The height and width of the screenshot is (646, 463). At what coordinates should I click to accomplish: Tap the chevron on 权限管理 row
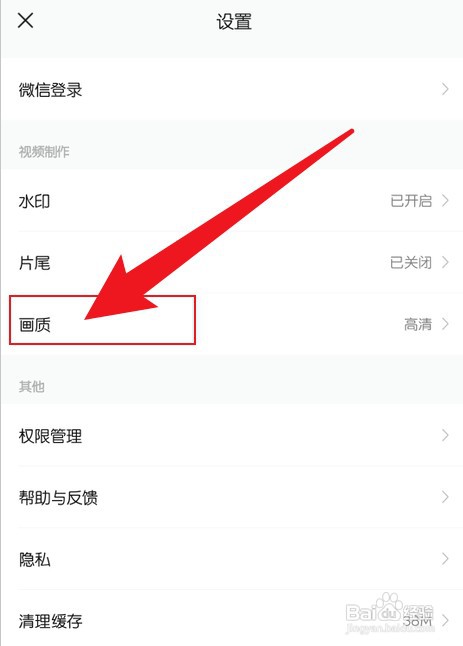pyautogui.click(x=445, y=435)
